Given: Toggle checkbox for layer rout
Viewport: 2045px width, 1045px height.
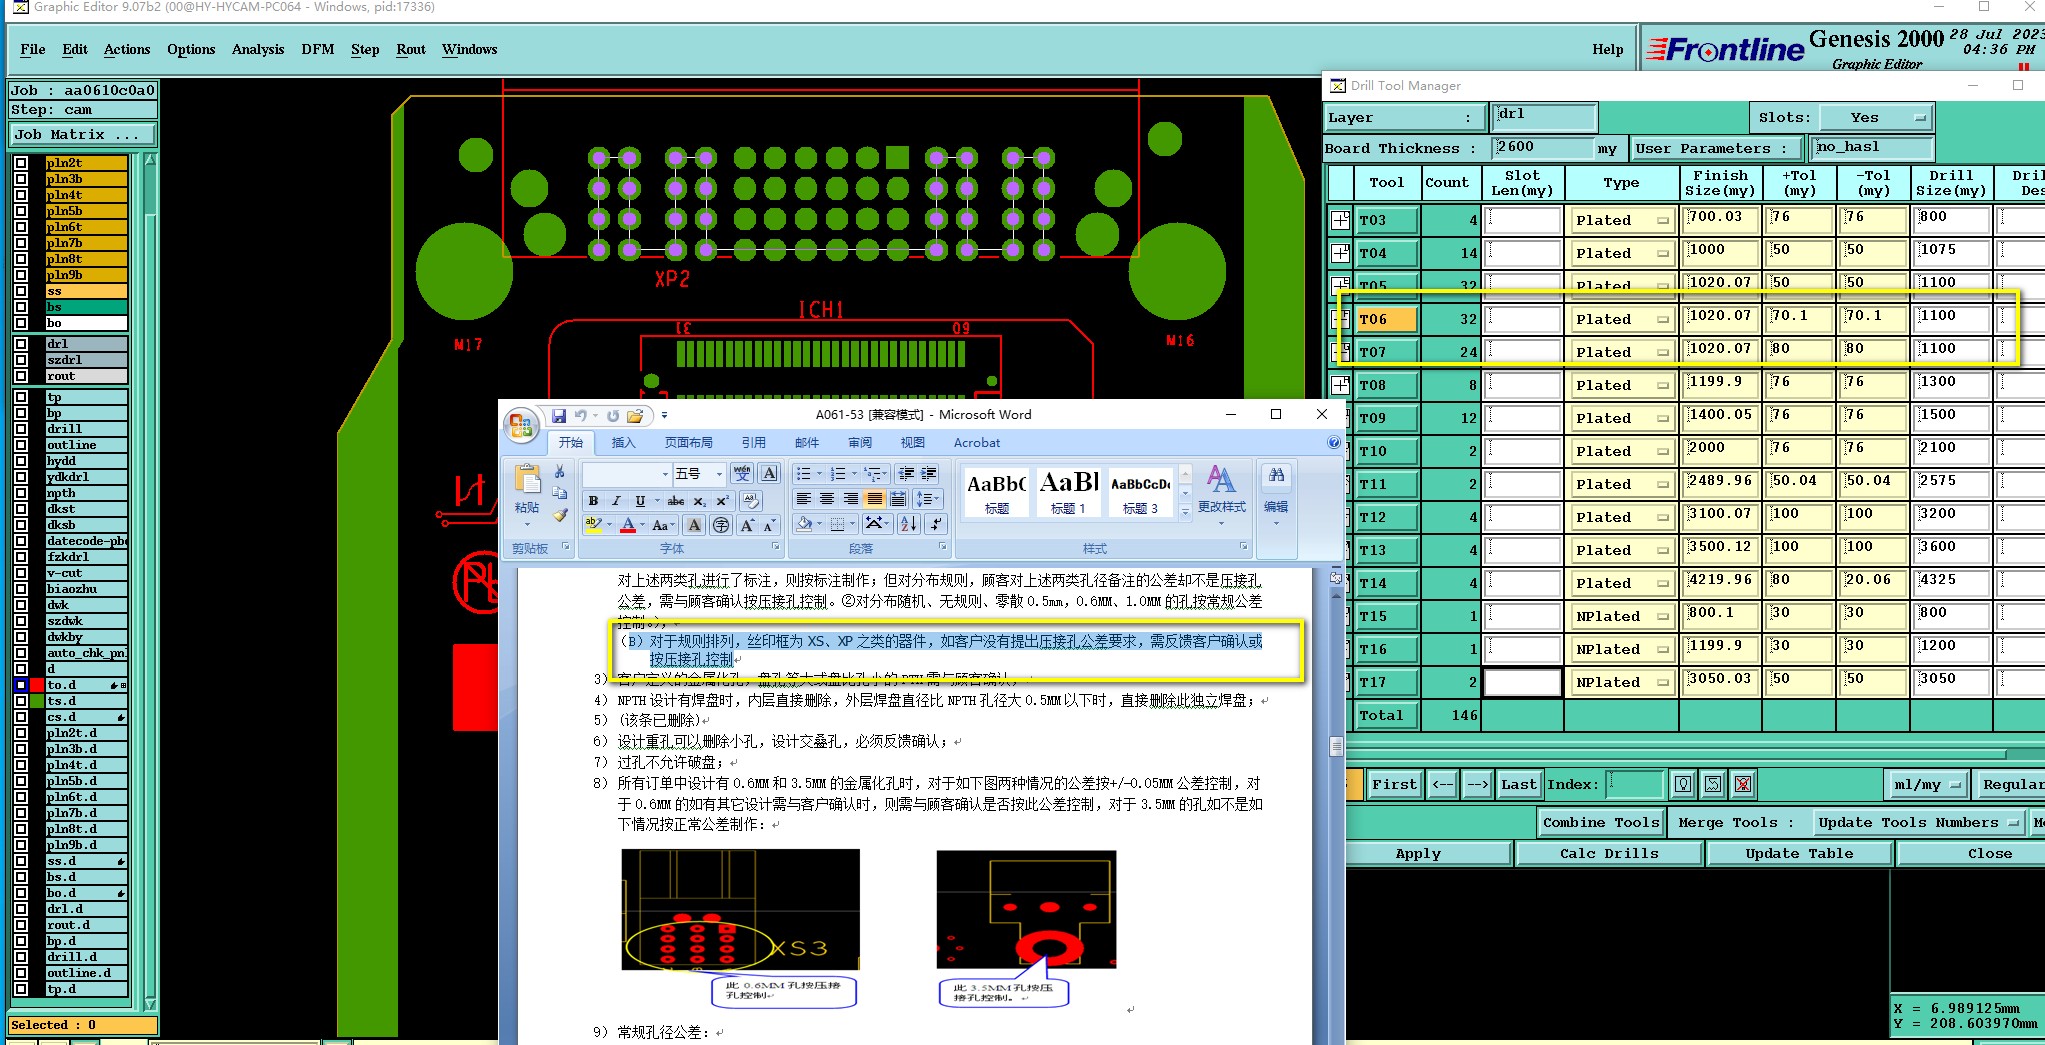Looking at the screenshot, I should point(21,376).
